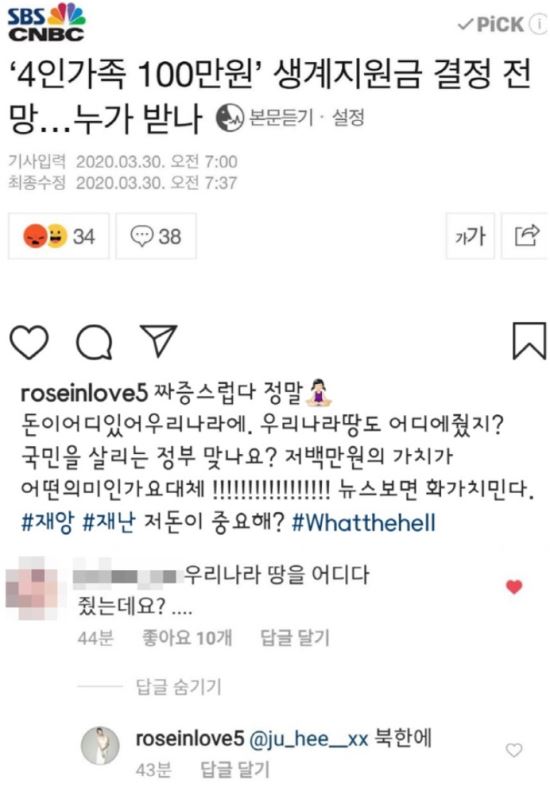Click 답글 달기 under first comment

click(295, 637)
